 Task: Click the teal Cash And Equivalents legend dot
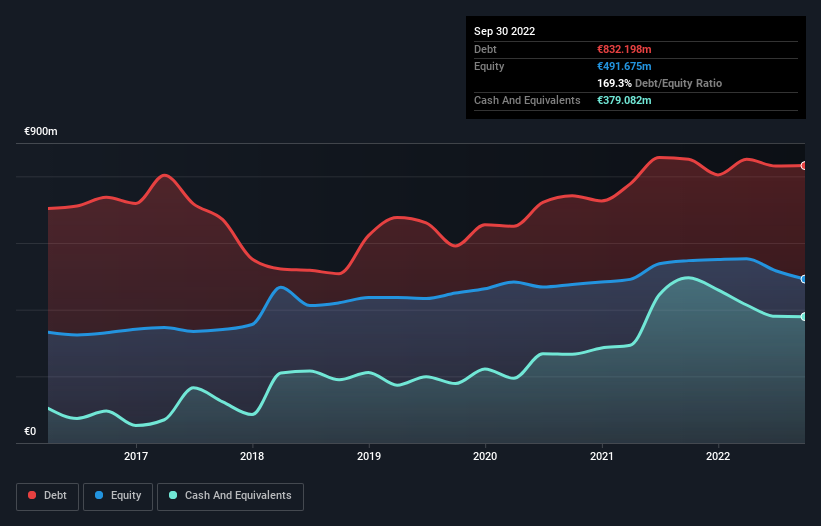[x=173, y=495]
